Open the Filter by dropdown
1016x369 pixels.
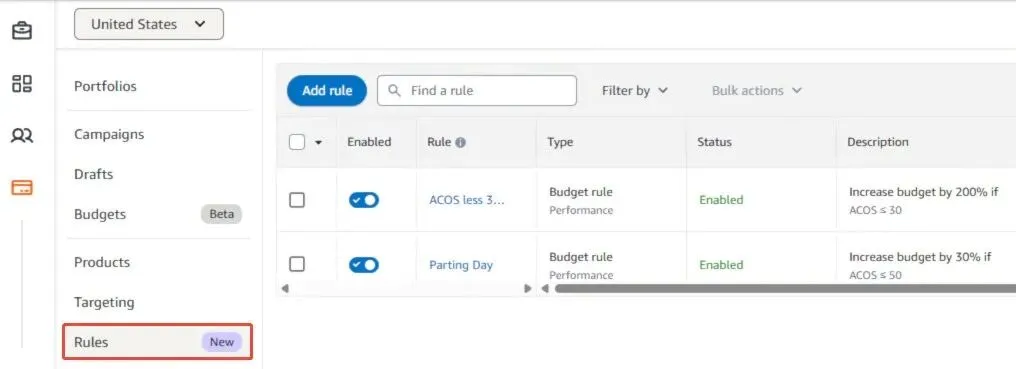634,91
